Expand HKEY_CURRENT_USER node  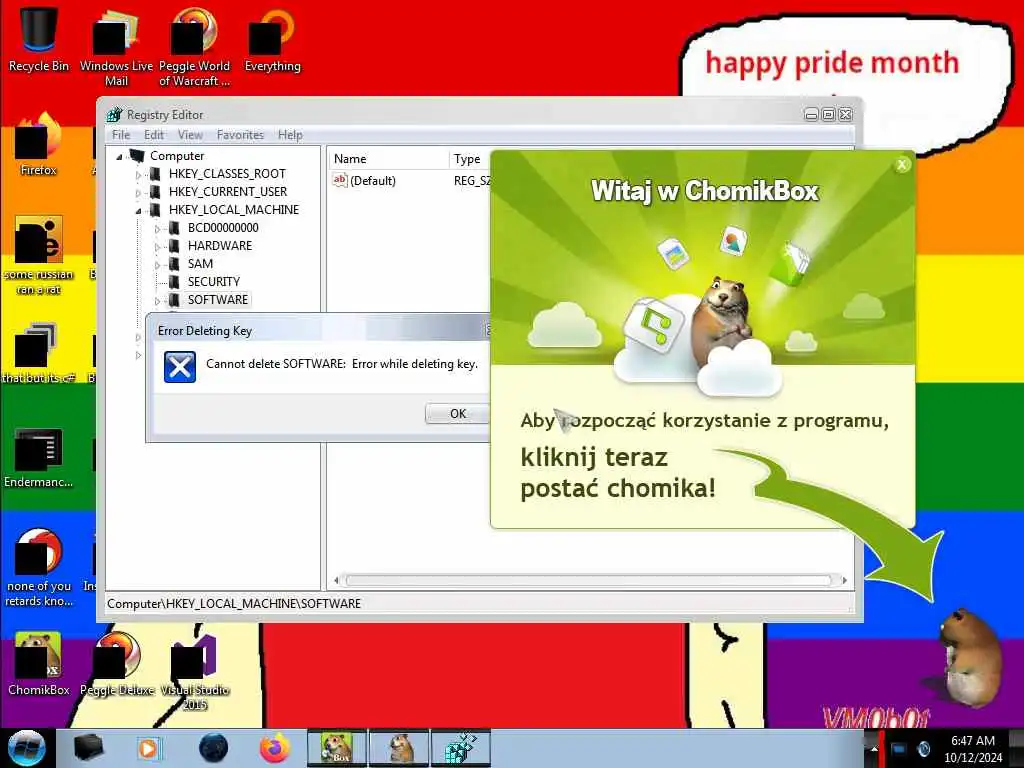click(x=138, y=193)
